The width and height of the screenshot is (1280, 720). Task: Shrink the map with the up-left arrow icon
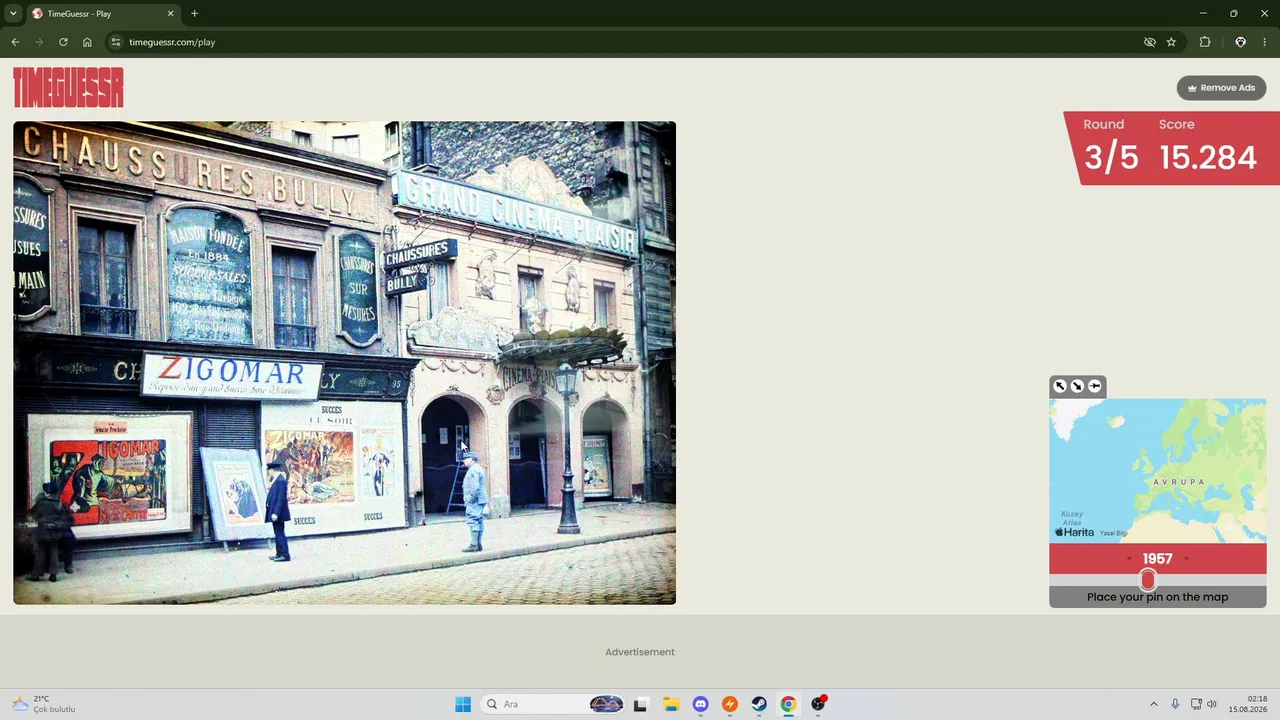click(1060, 386)
